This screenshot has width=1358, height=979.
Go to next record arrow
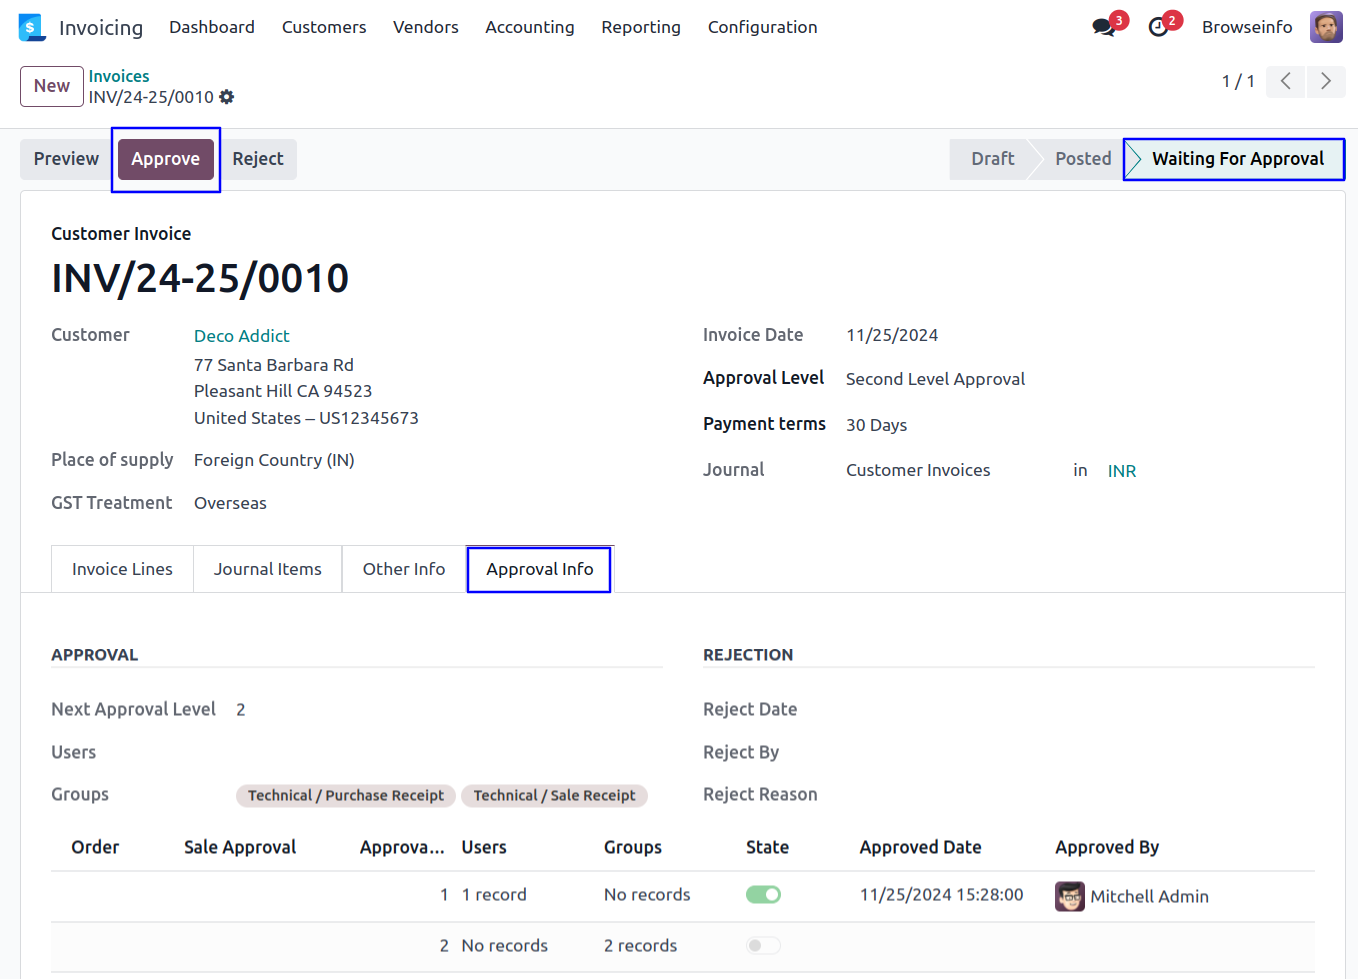(1326, 81)
